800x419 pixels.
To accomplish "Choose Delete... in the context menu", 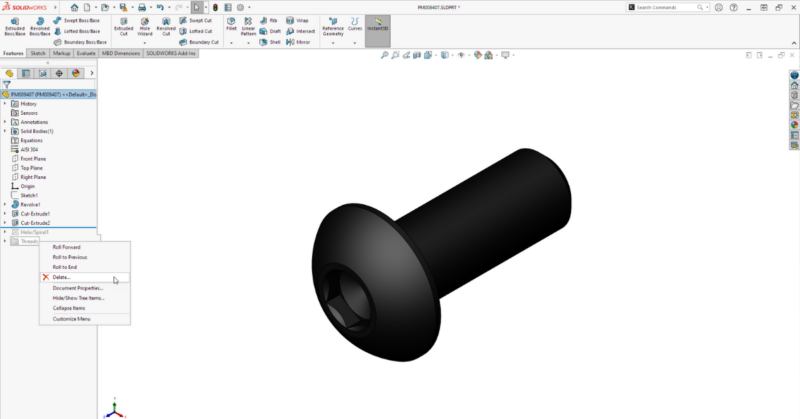I will (85, 277).
